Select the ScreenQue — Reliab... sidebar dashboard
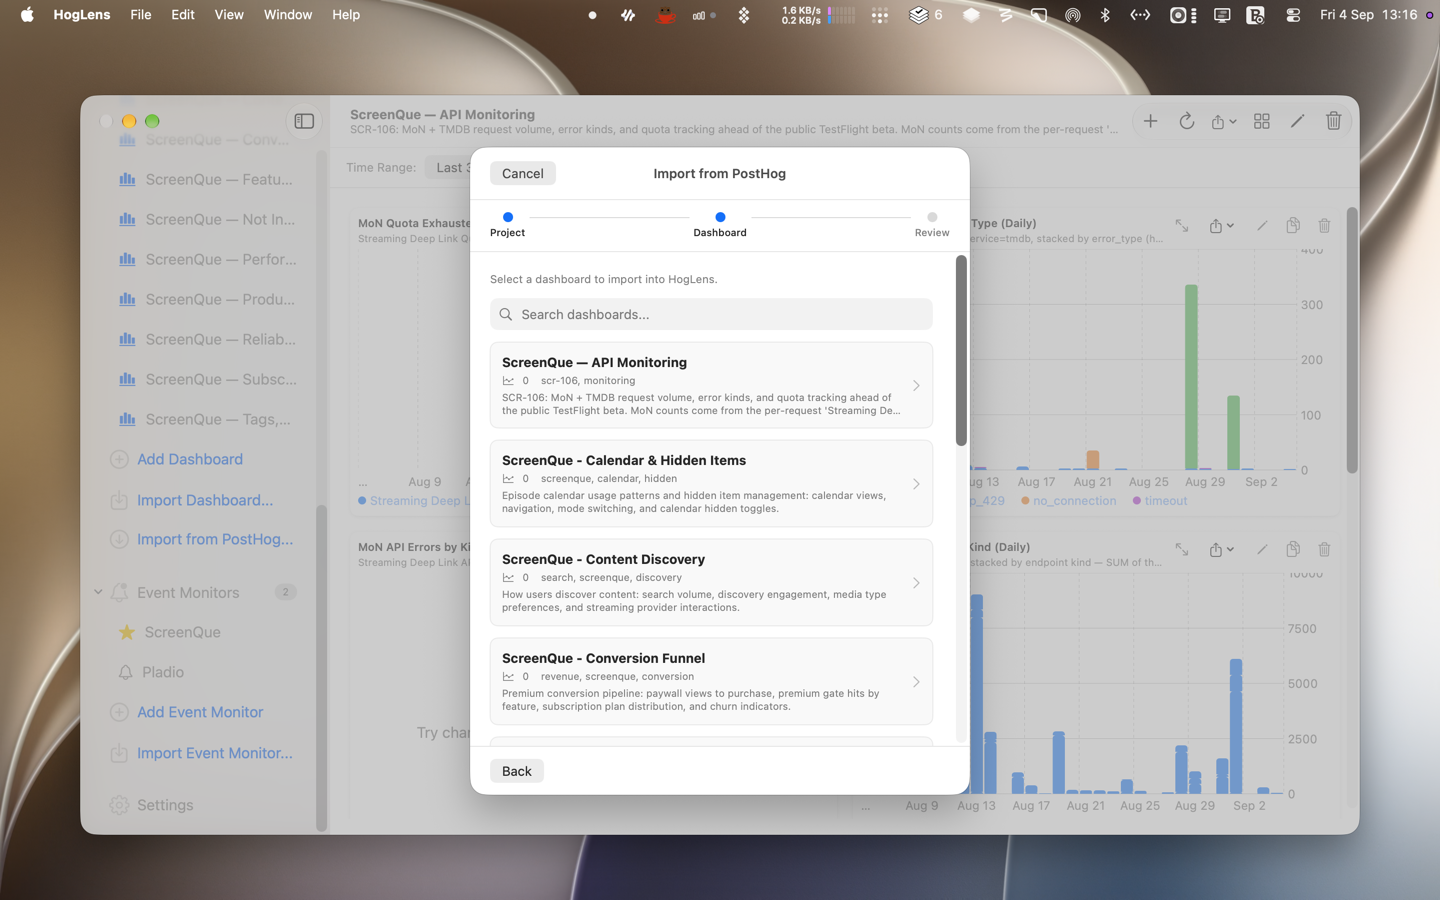This screenshot has width=1440, height=900. point(207,340)
